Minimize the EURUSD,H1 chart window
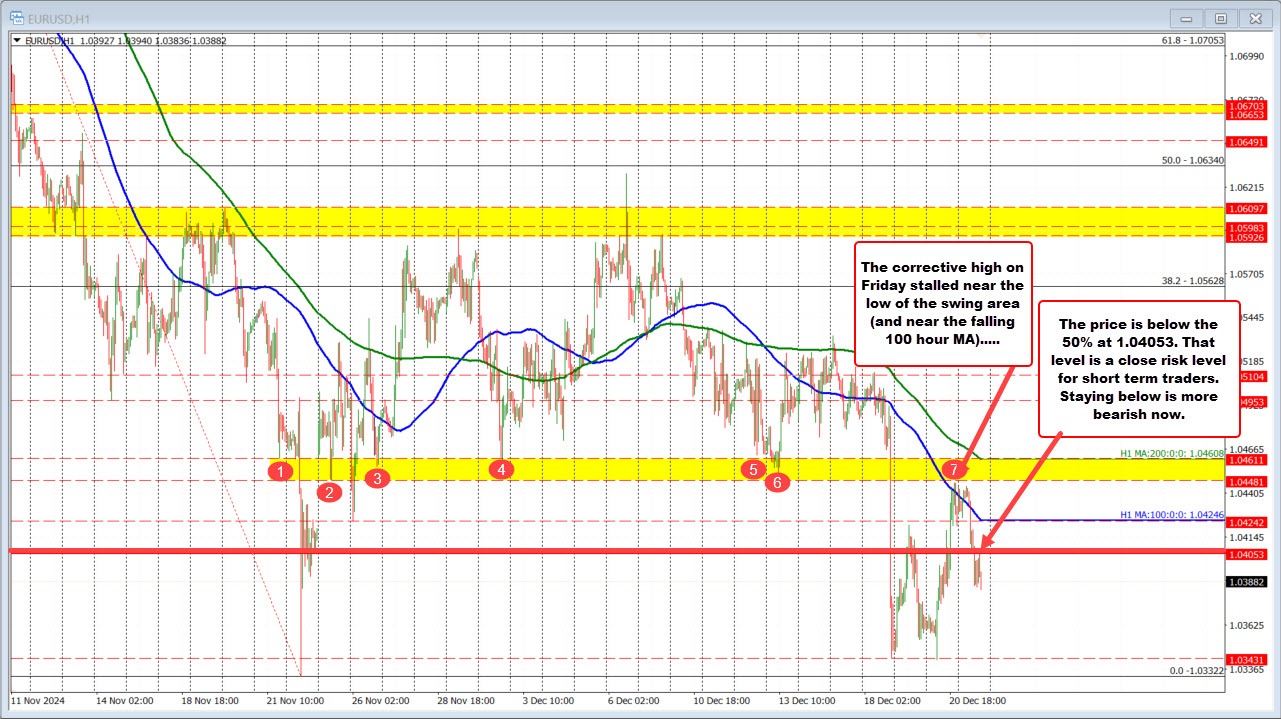 point(1185,17)
